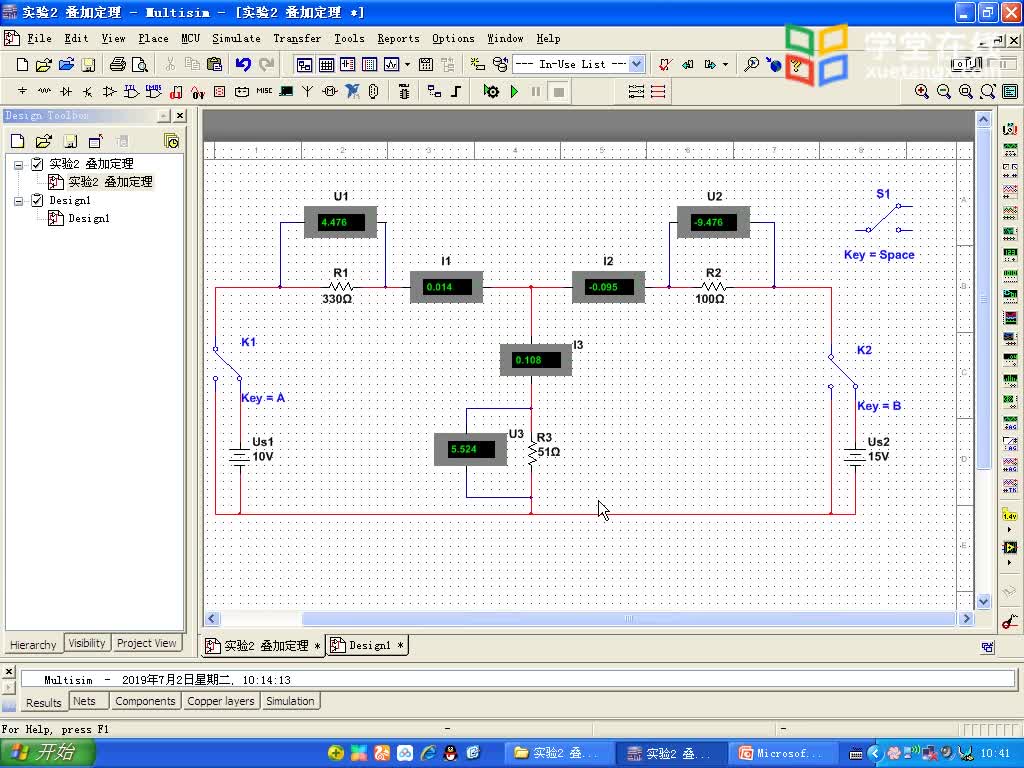1024x768 pixels.
Task: Open the Components tab in spreadsheet
Action: [145, 701]
